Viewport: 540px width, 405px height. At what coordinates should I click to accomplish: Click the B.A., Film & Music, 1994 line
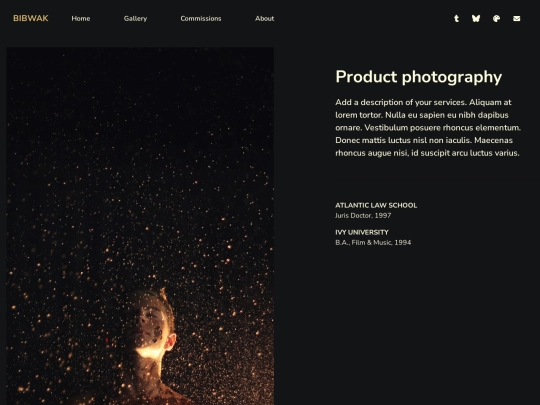[x=373, y=242]
